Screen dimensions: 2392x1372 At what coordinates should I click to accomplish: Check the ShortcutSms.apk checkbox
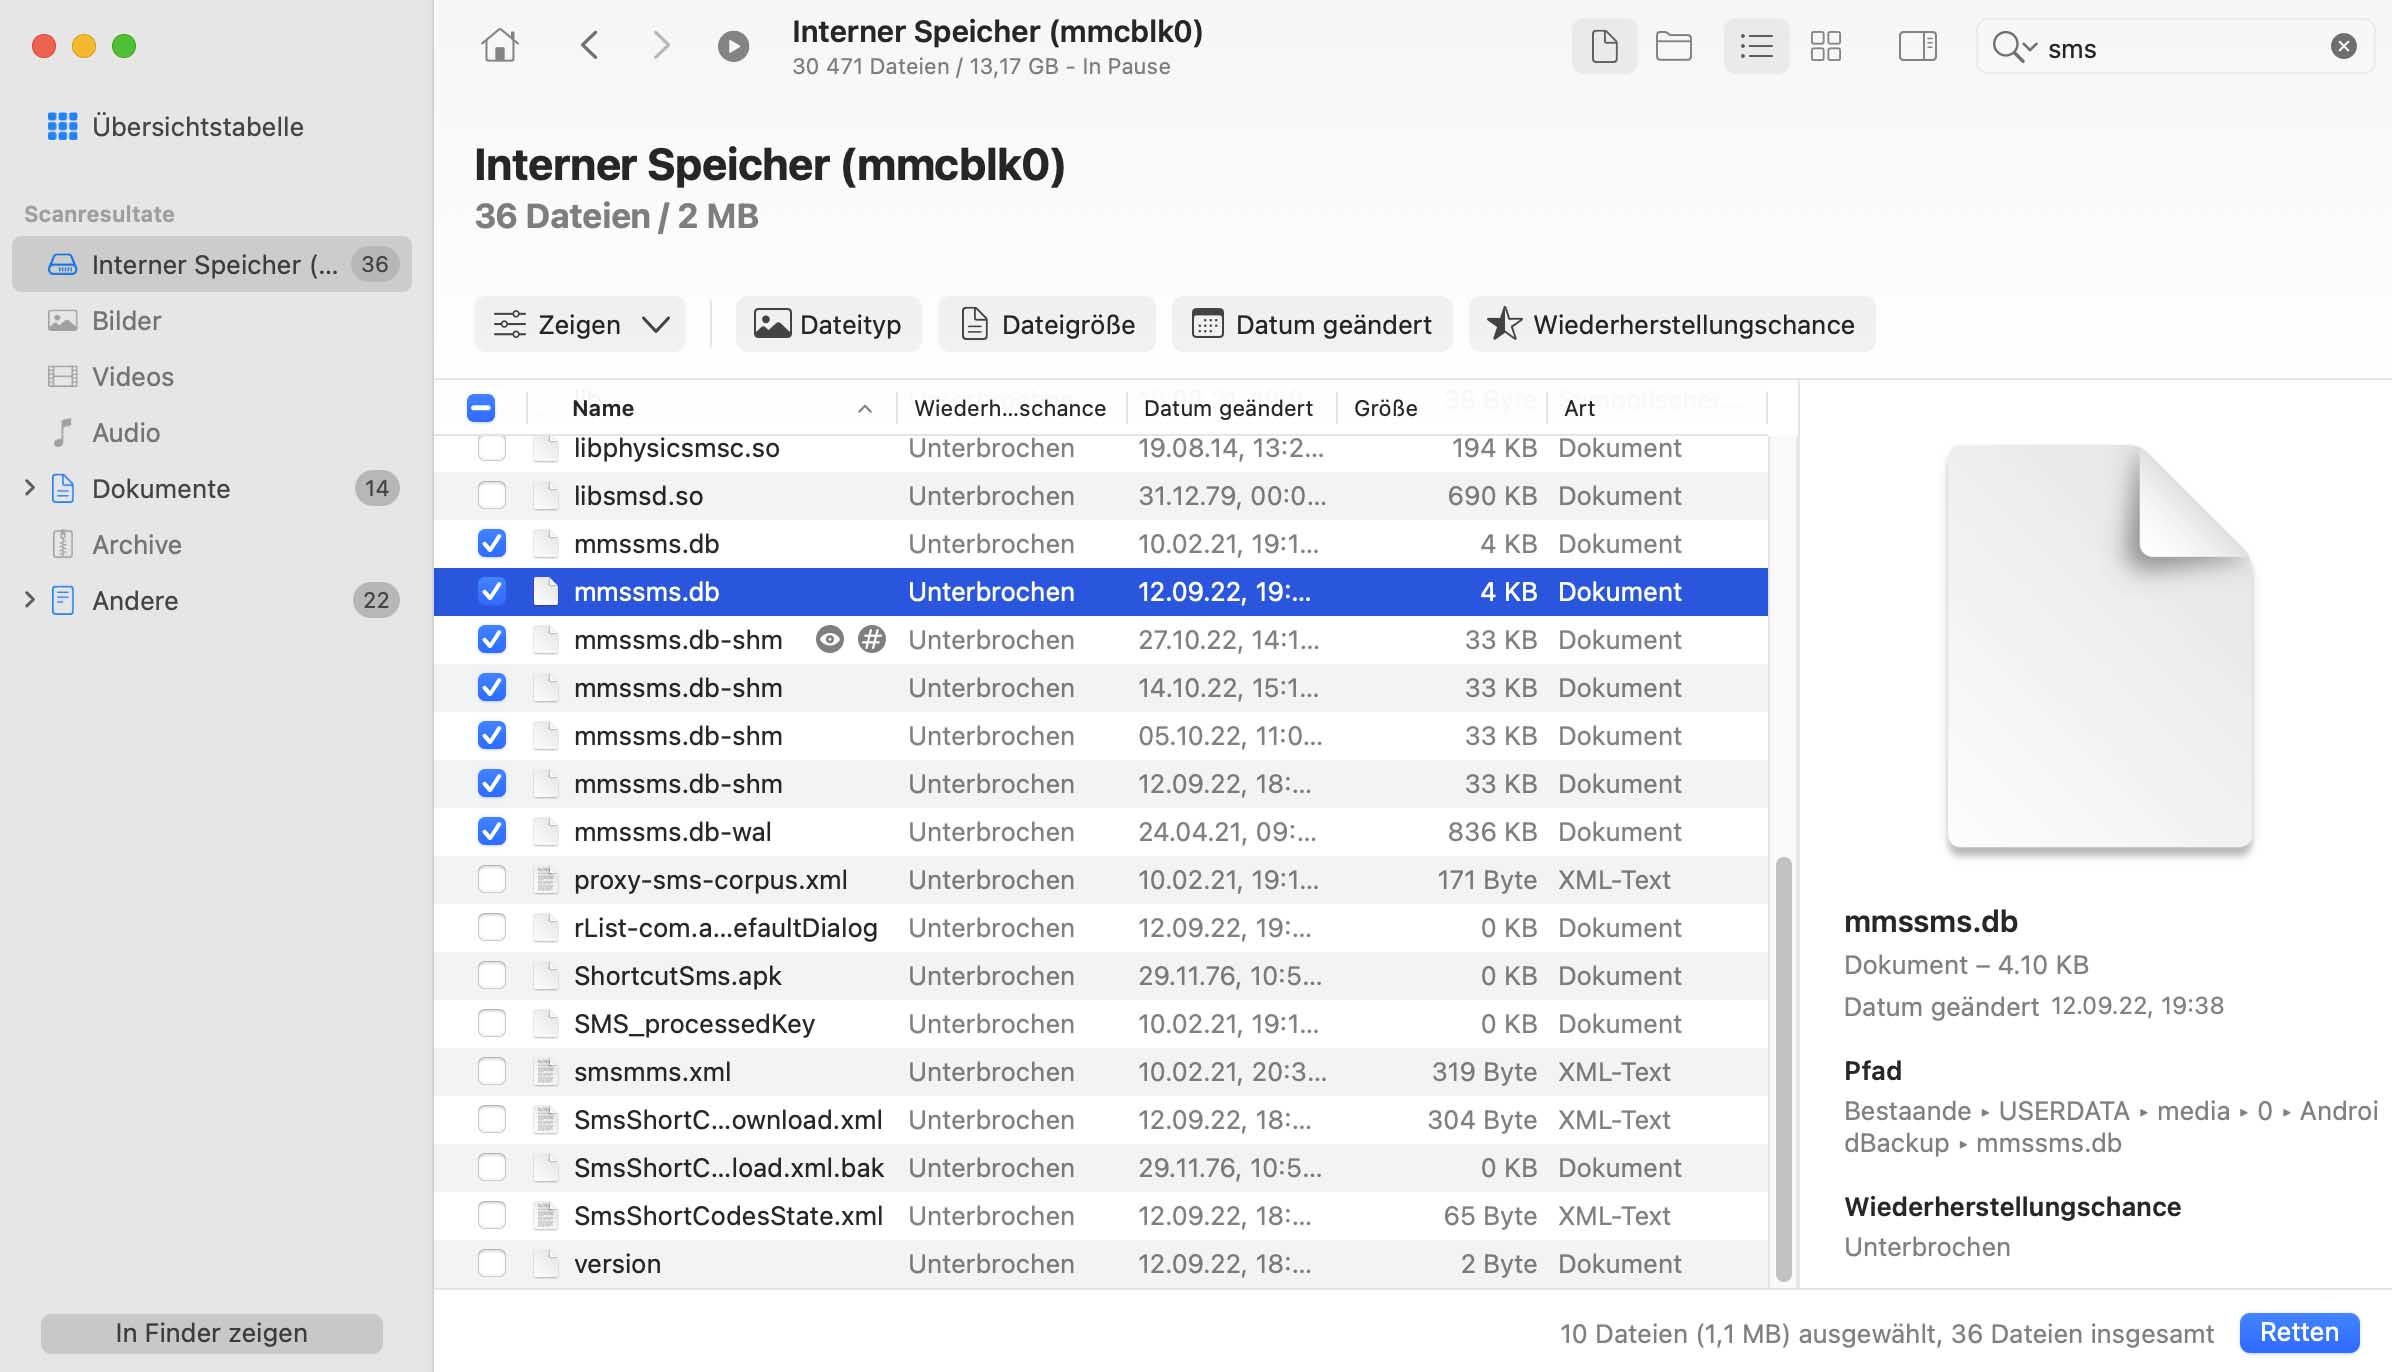[492, 976]
